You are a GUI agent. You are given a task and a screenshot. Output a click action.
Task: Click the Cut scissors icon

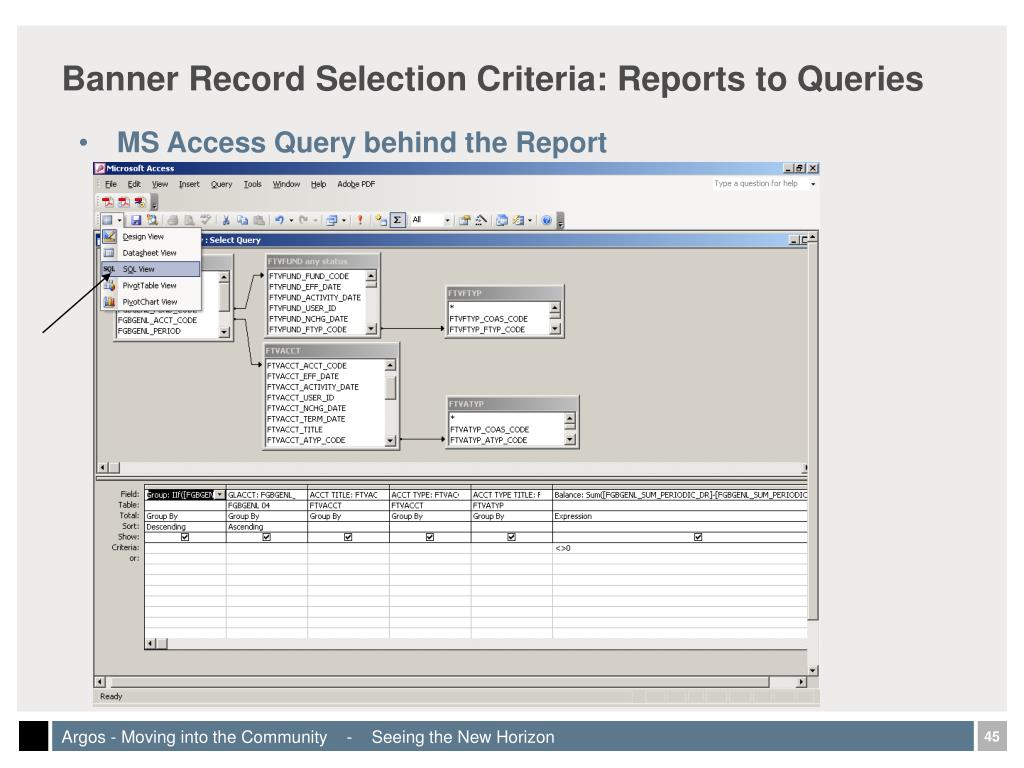[x=226, y=220]
